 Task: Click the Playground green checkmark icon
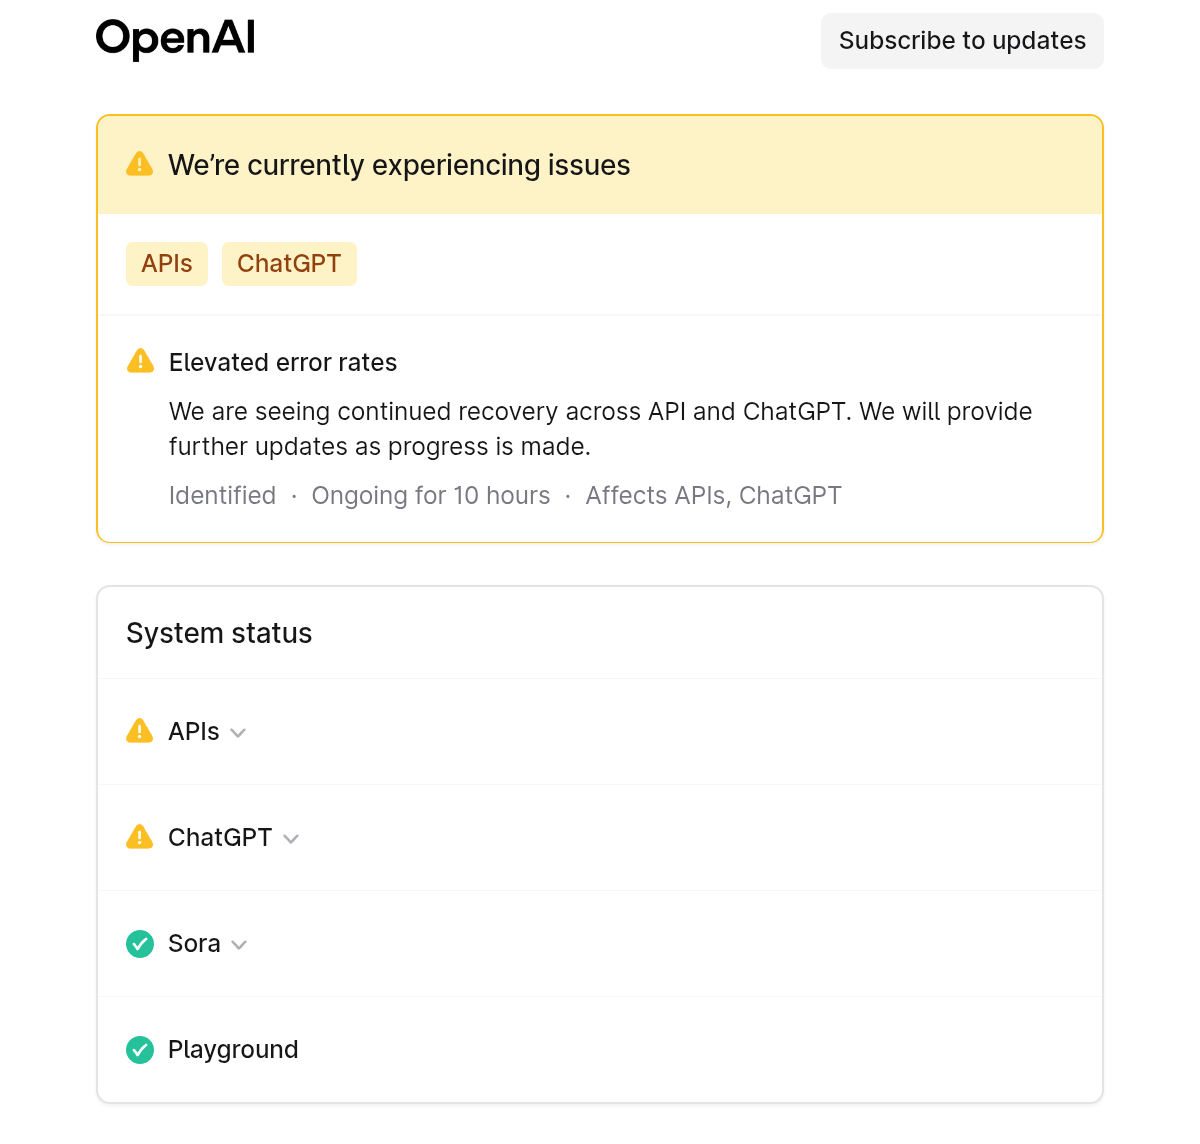pyautogui.click(x=140, y=1049)
